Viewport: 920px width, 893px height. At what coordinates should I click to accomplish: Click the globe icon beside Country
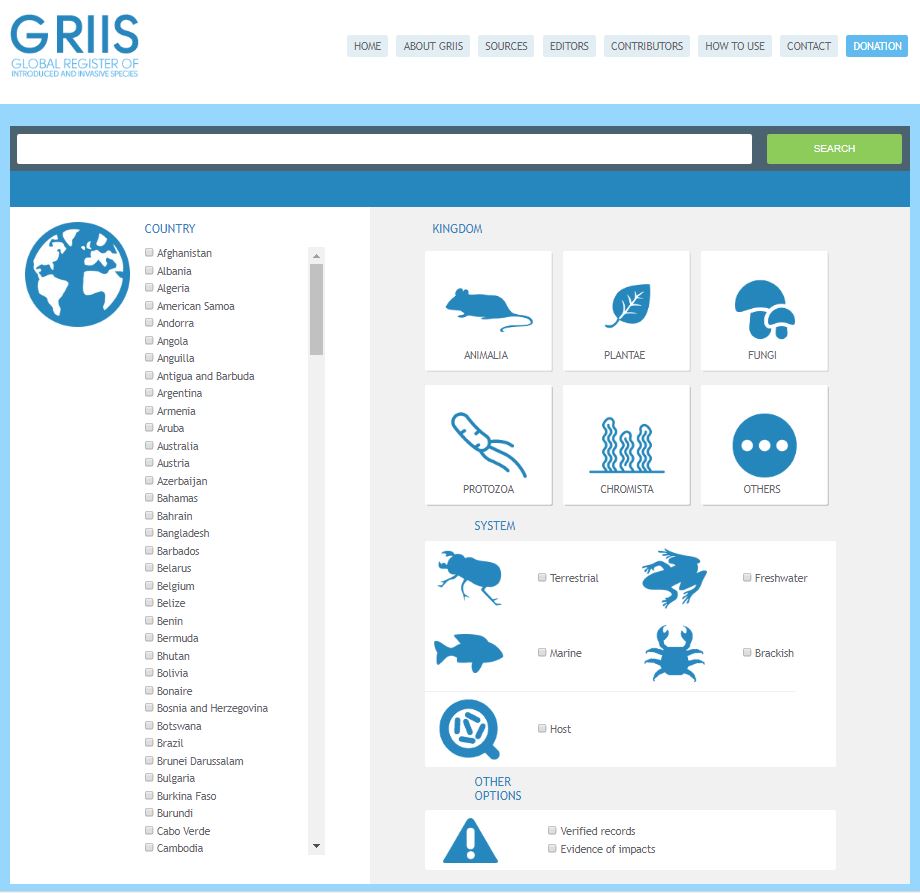(78, 274)
